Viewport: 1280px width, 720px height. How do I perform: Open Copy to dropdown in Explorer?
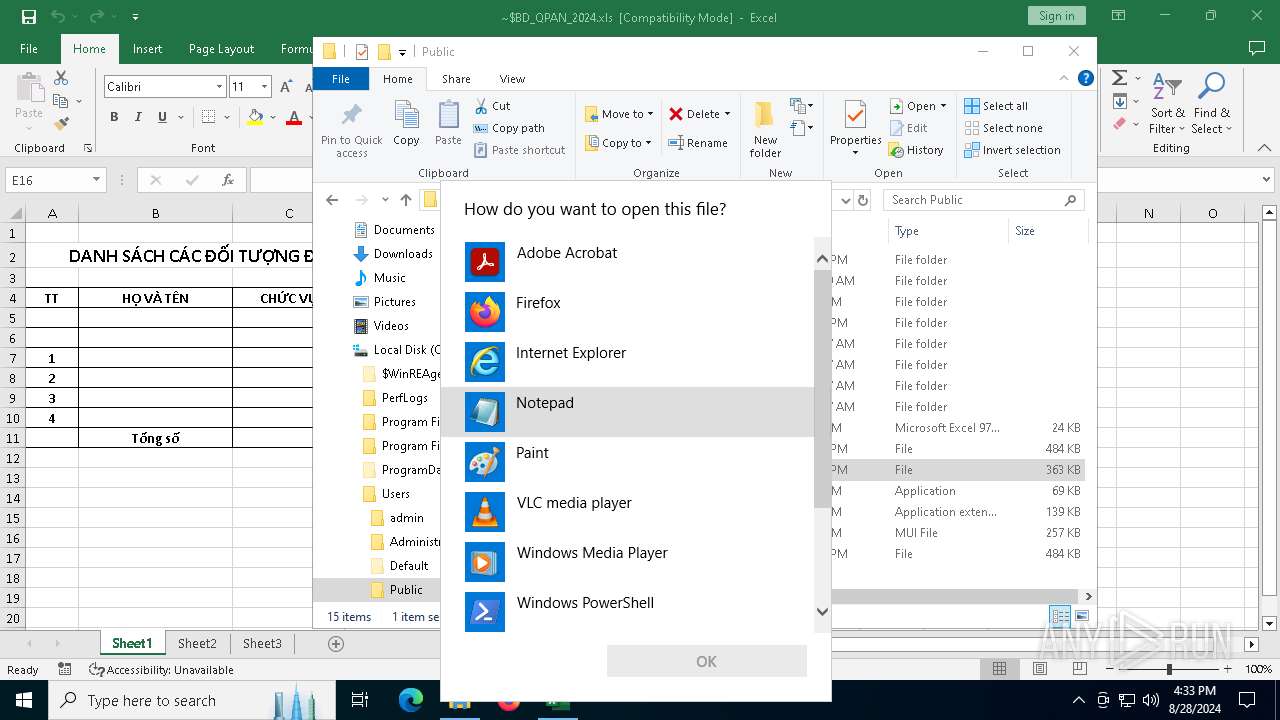point(618,143)
